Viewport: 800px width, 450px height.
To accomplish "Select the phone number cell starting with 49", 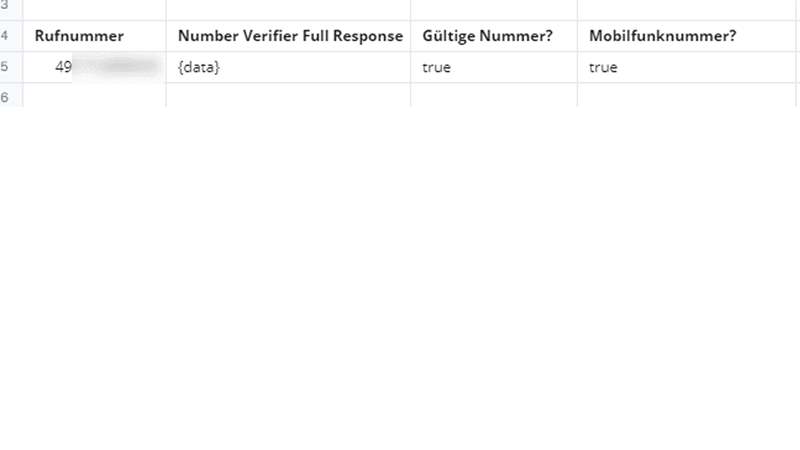I will 94,67.
